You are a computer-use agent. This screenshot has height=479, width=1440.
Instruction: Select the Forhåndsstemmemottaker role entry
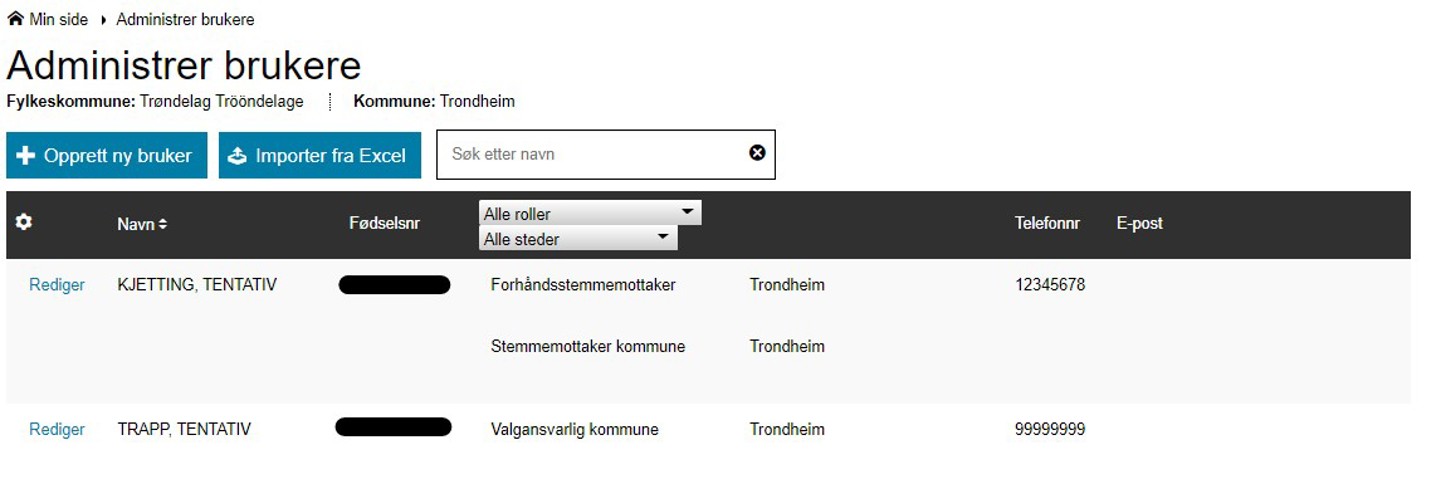(x=583, y=285)
